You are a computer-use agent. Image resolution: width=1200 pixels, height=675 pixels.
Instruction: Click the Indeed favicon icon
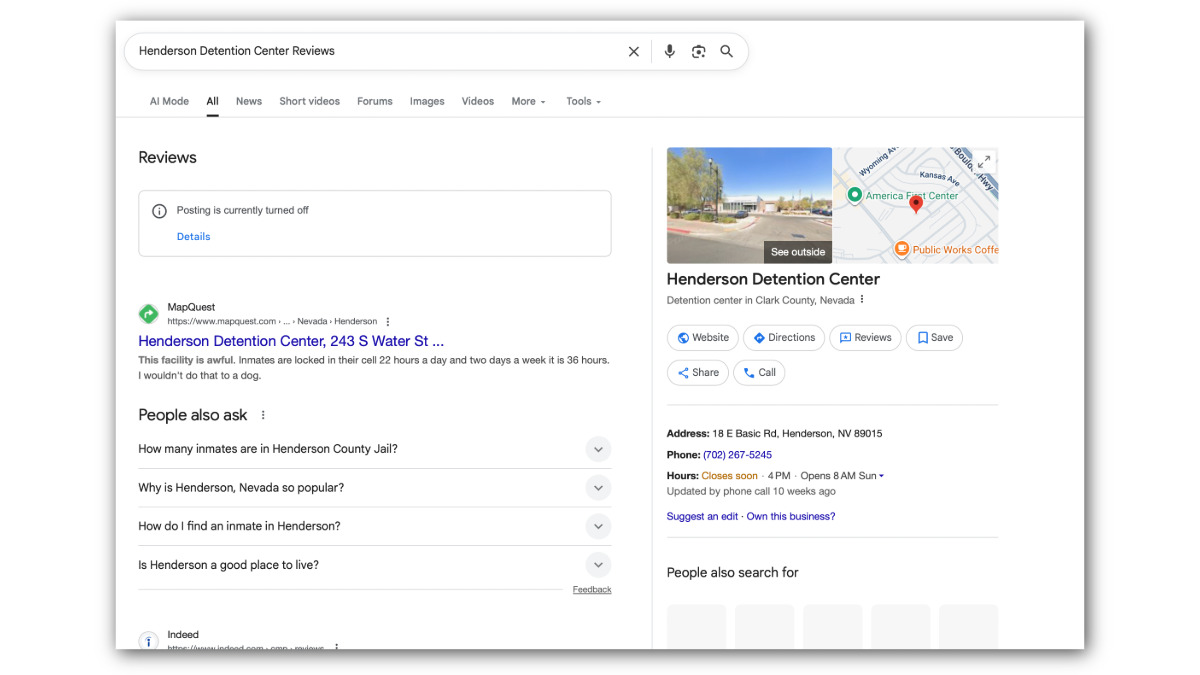[x=148, y=641]
